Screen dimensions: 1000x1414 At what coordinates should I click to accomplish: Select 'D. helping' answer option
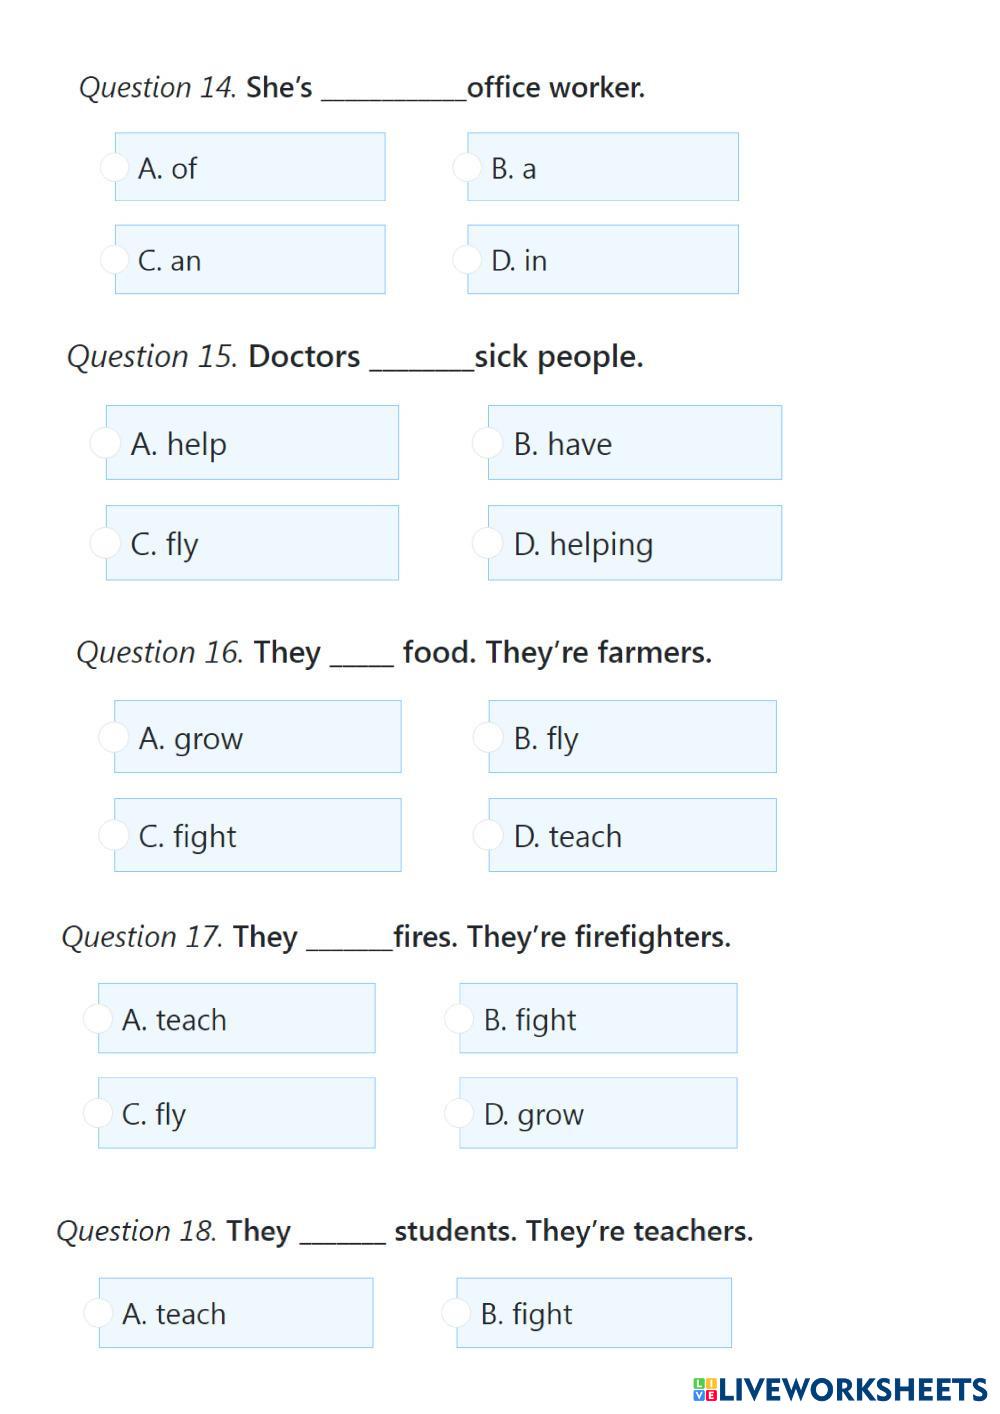click(x=487, y=542)
